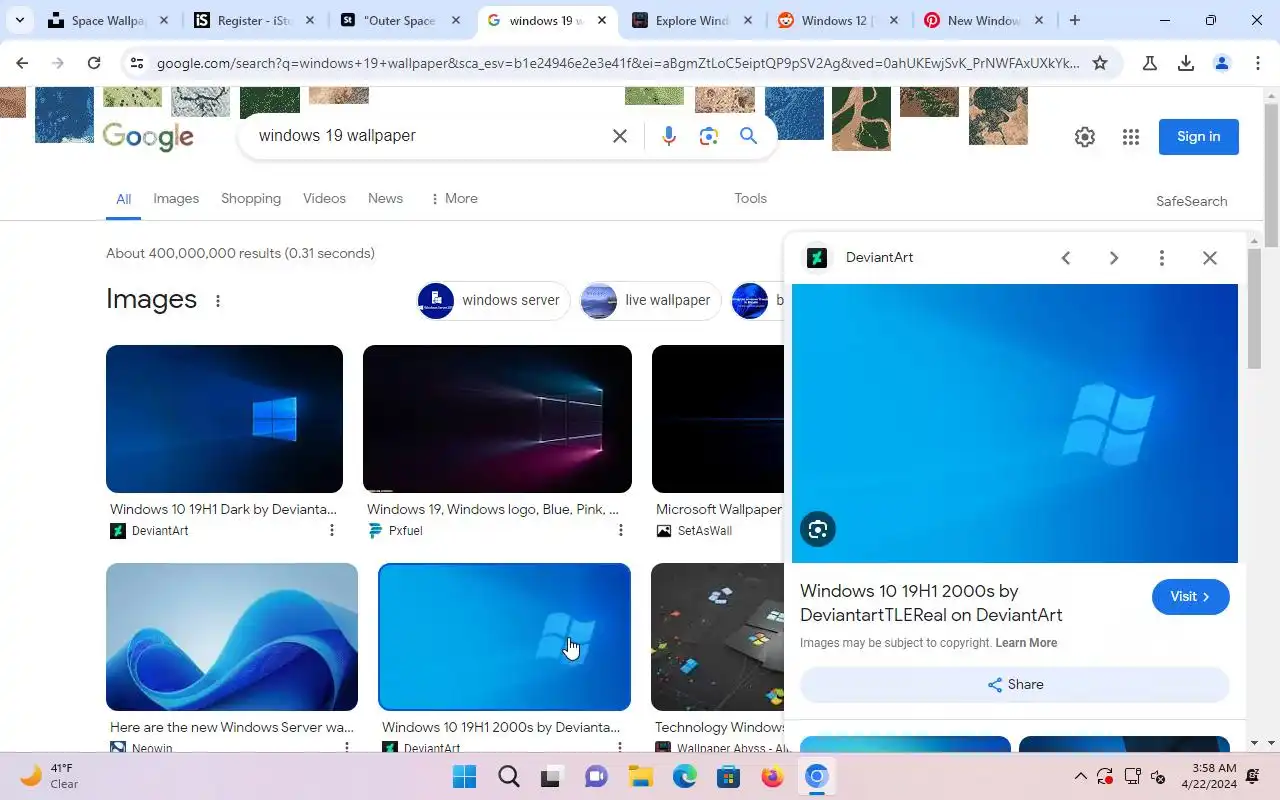
Task: Show hidden system tray icons chevron
Action: click(x=1080, y=776)
